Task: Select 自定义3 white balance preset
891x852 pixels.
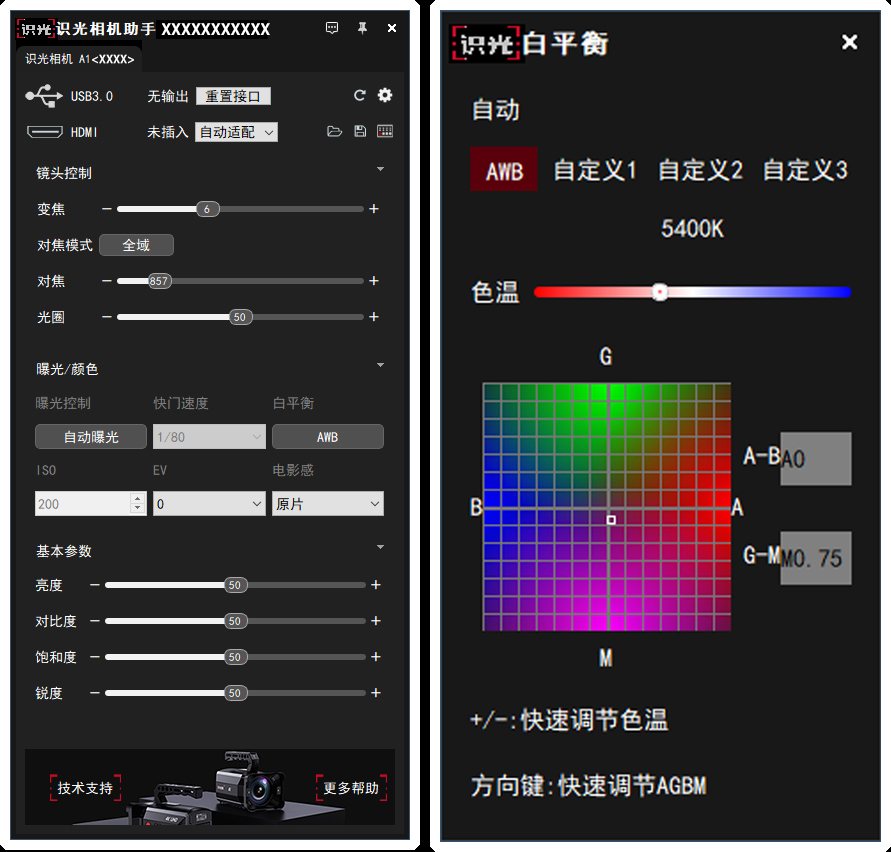Action: (805, 170)
